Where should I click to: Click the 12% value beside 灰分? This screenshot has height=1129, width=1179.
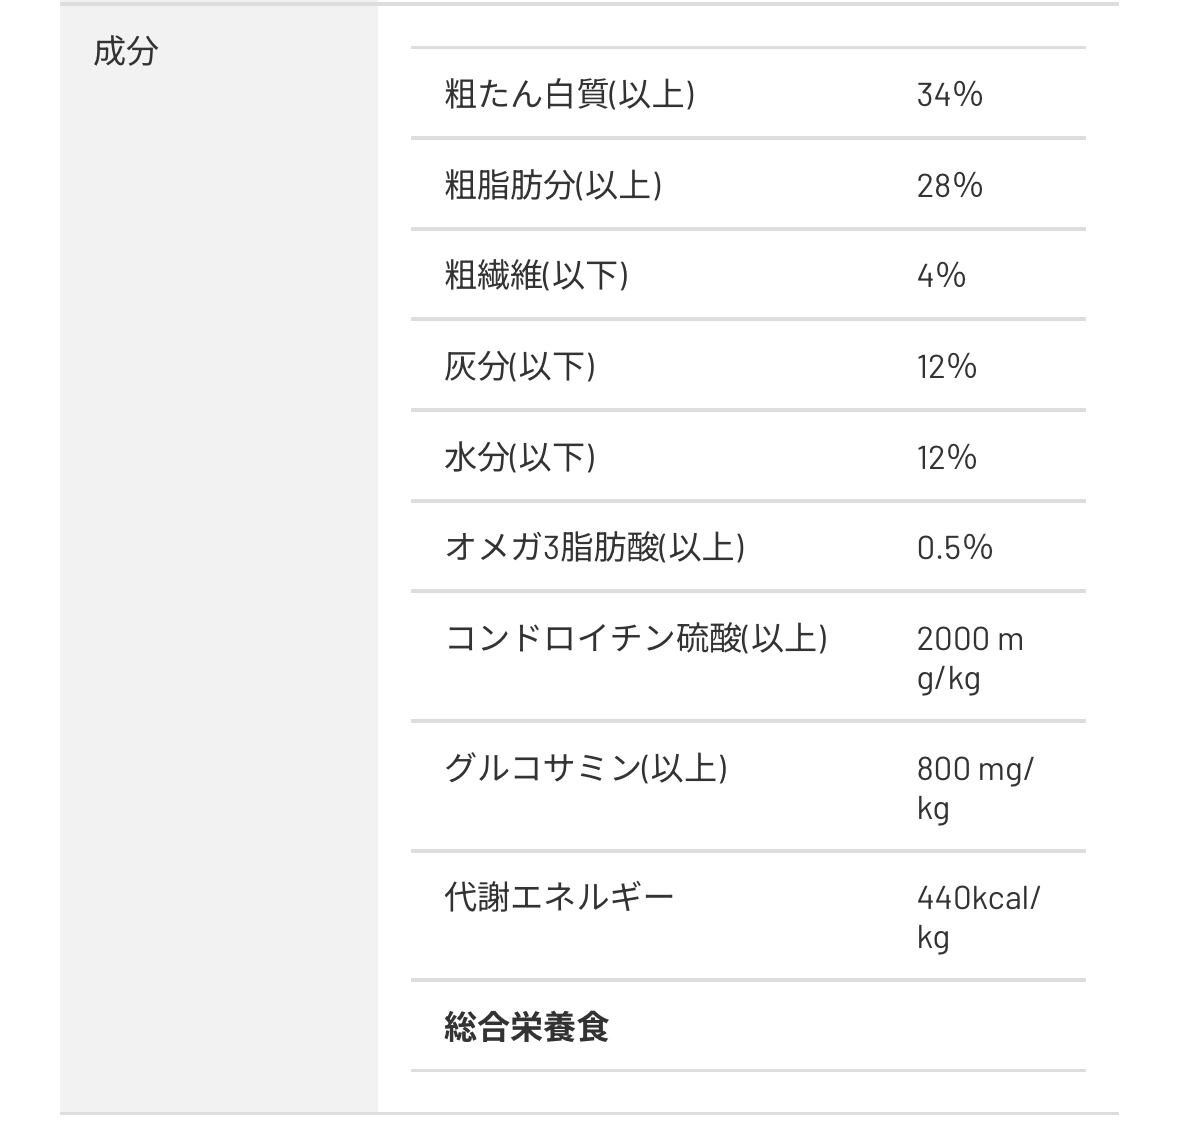946,367
